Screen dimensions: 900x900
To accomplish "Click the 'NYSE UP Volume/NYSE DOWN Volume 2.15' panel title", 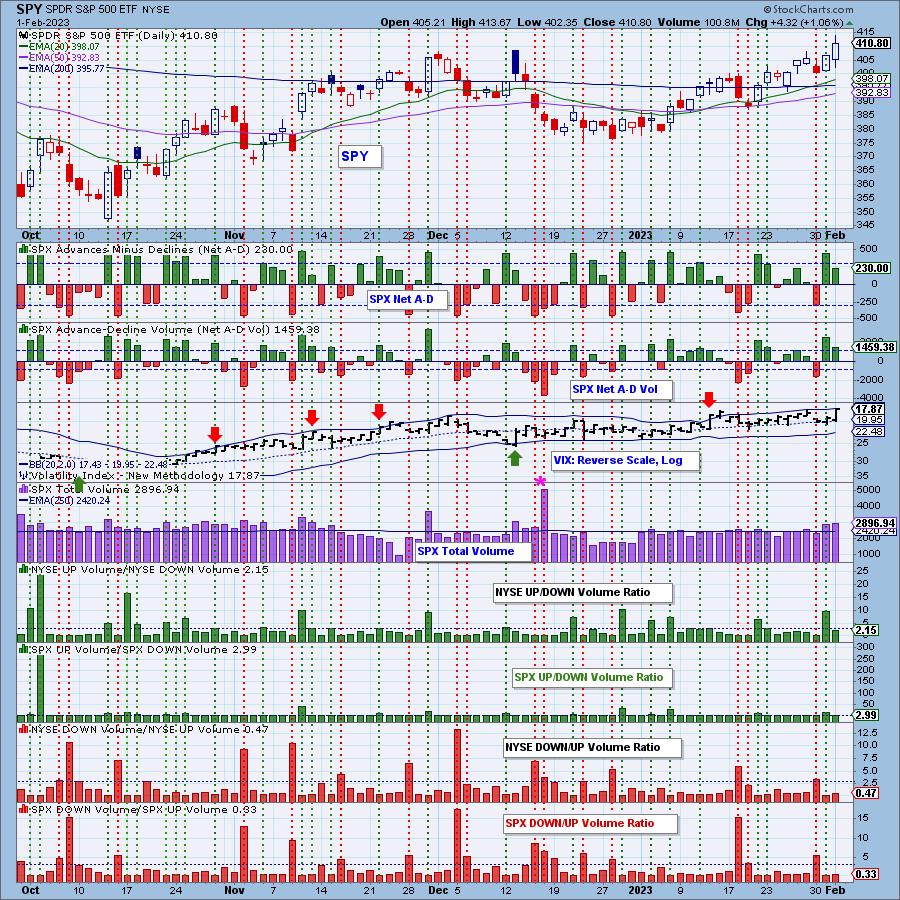I will tap(143, 569).
